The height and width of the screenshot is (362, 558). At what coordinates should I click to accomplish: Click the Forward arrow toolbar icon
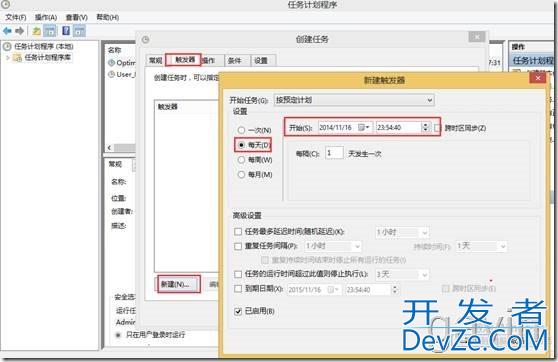(x=20, y=31)
